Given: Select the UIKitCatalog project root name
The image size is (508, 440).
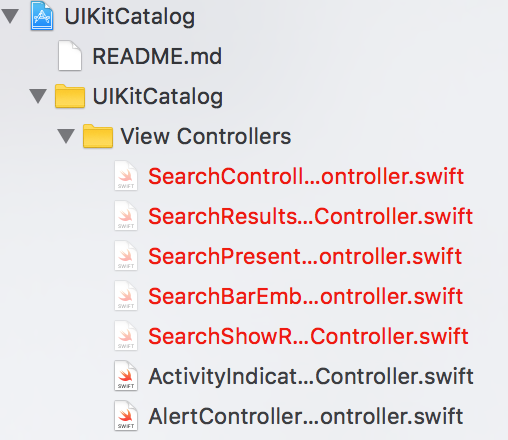Looking at the screenshot, I should click(x=130, y=17).
